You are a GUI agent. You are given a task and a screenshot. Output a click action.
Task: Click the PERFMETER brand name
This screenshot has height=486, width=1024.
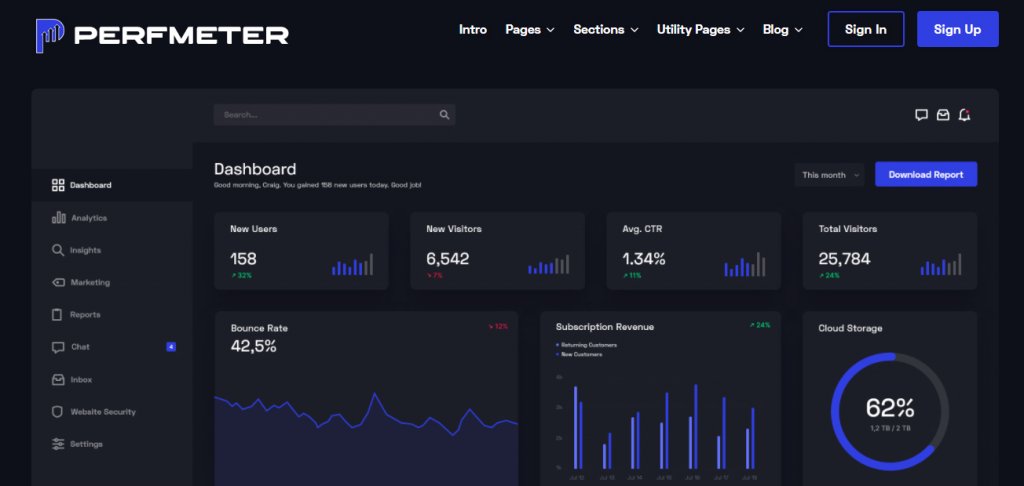tap(182, 35)
